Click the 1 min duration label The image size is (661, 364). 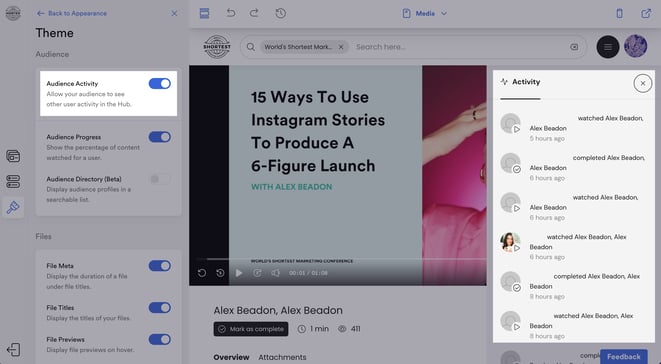[313, 329]
